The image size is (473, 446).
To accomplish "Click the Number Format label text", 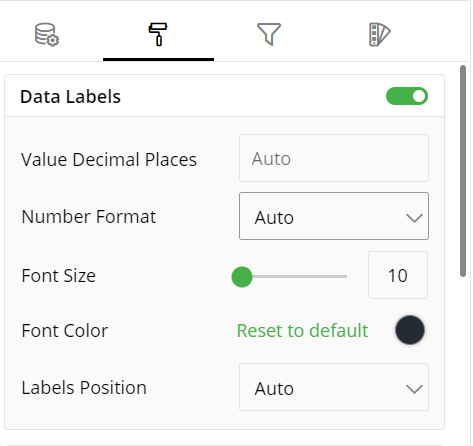I will [x=89, y=217].
